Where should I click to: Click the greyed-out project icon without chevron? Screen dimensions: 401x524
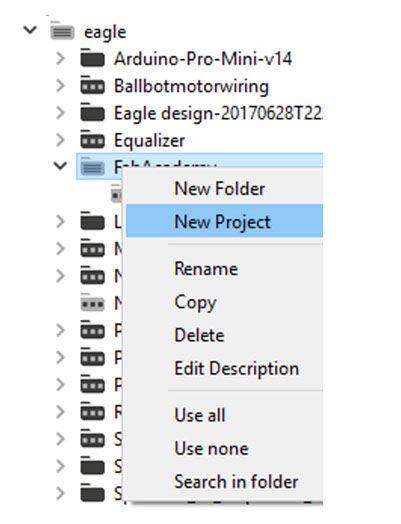(93, 303)
